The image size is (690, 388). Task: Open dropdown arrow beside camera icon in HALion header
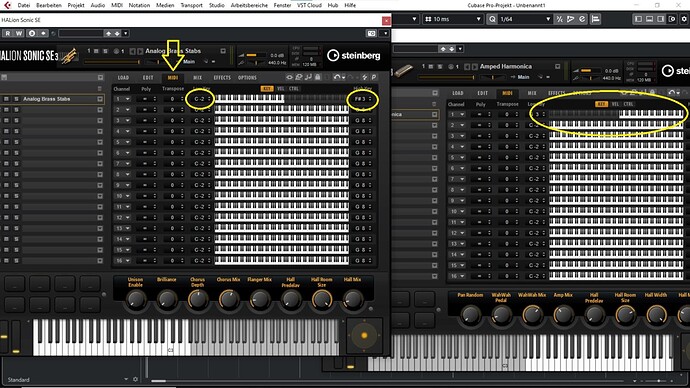coord(385,33)
